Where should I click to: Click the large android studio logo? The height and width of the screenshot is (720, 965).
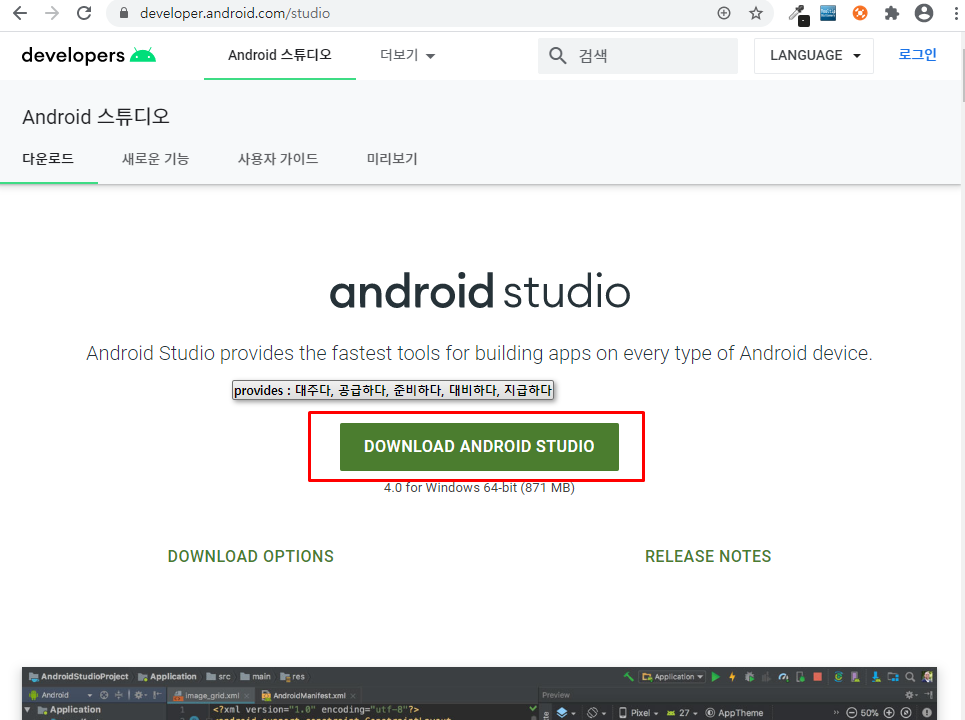tap(480, 292)
